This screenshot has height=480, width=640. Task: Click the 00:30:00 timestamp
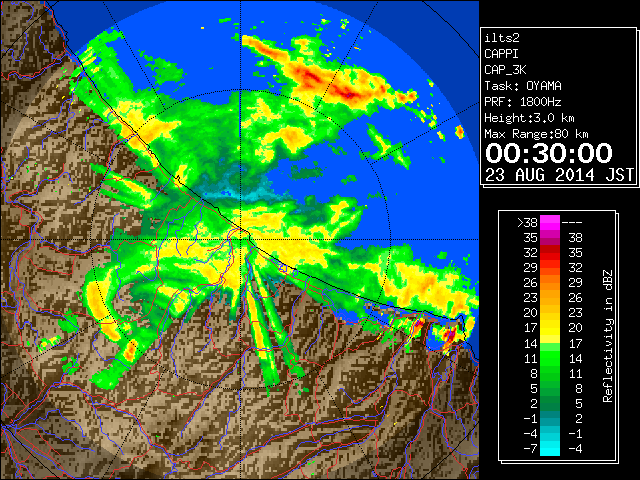point(549,153)
